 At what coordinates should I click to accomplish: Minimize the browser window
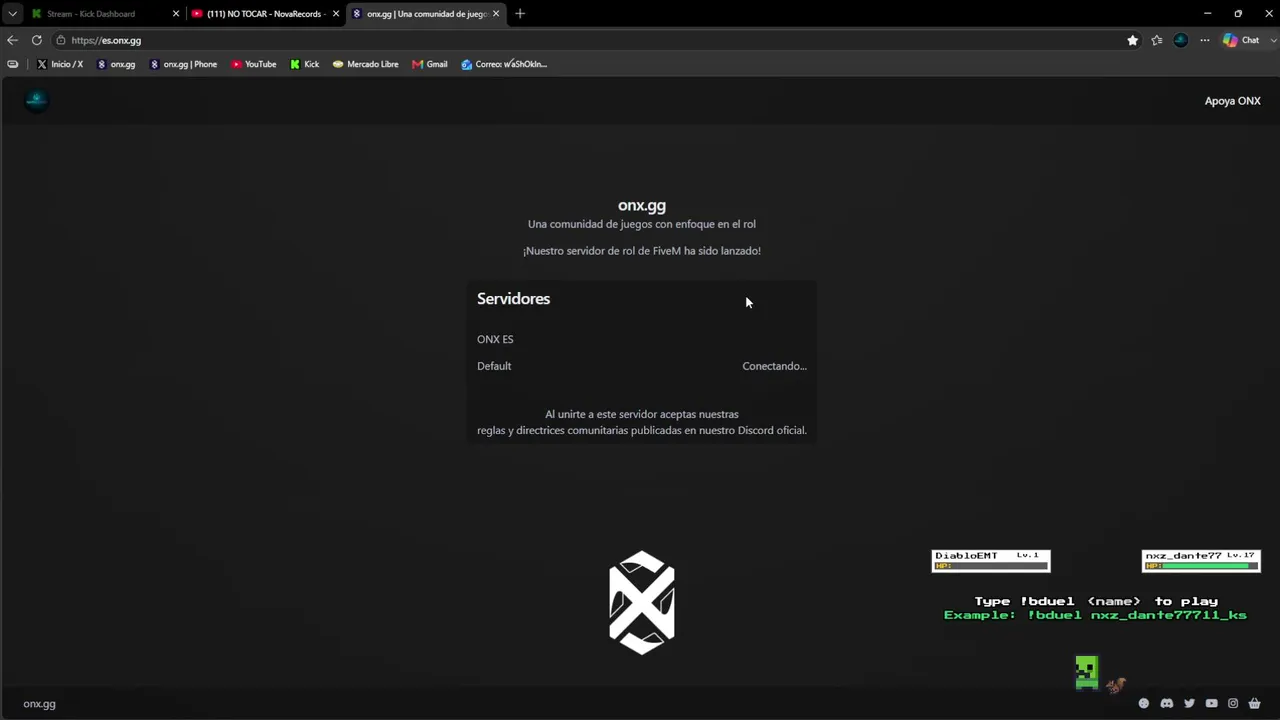(x=1208, y=14)
